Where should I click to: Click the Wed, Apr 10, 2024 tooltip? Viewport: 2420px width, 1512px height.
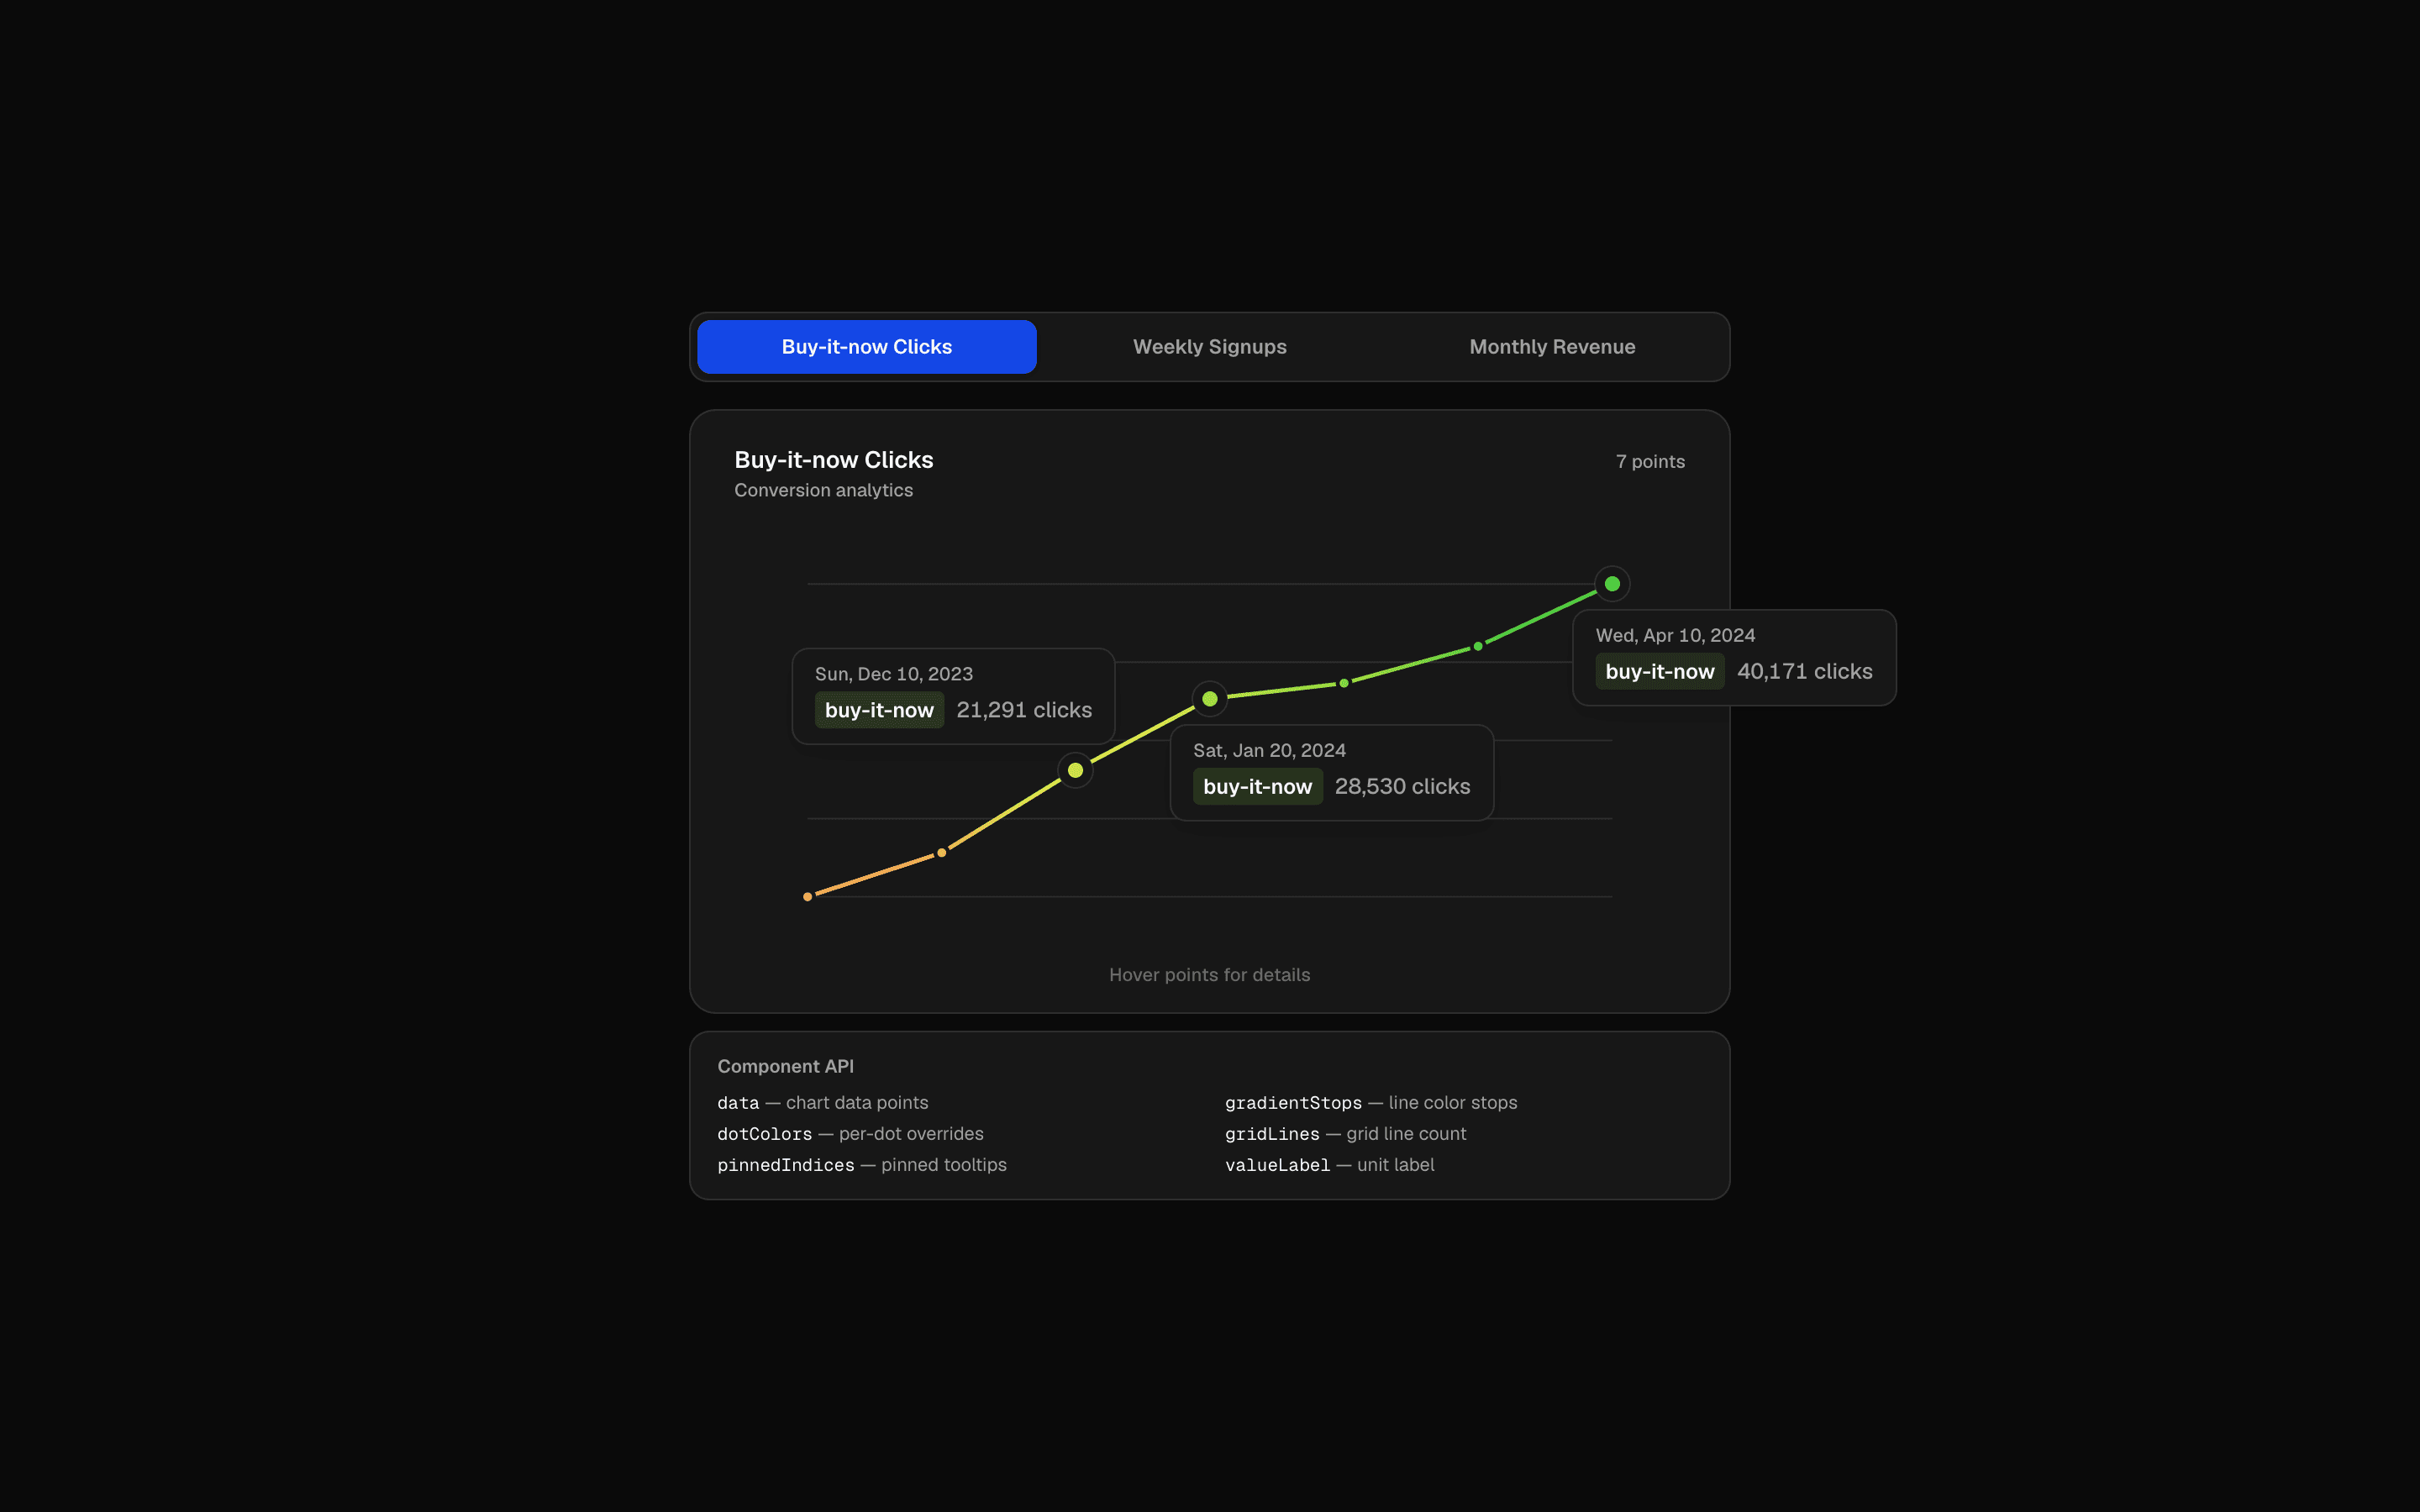point(1733,657)
